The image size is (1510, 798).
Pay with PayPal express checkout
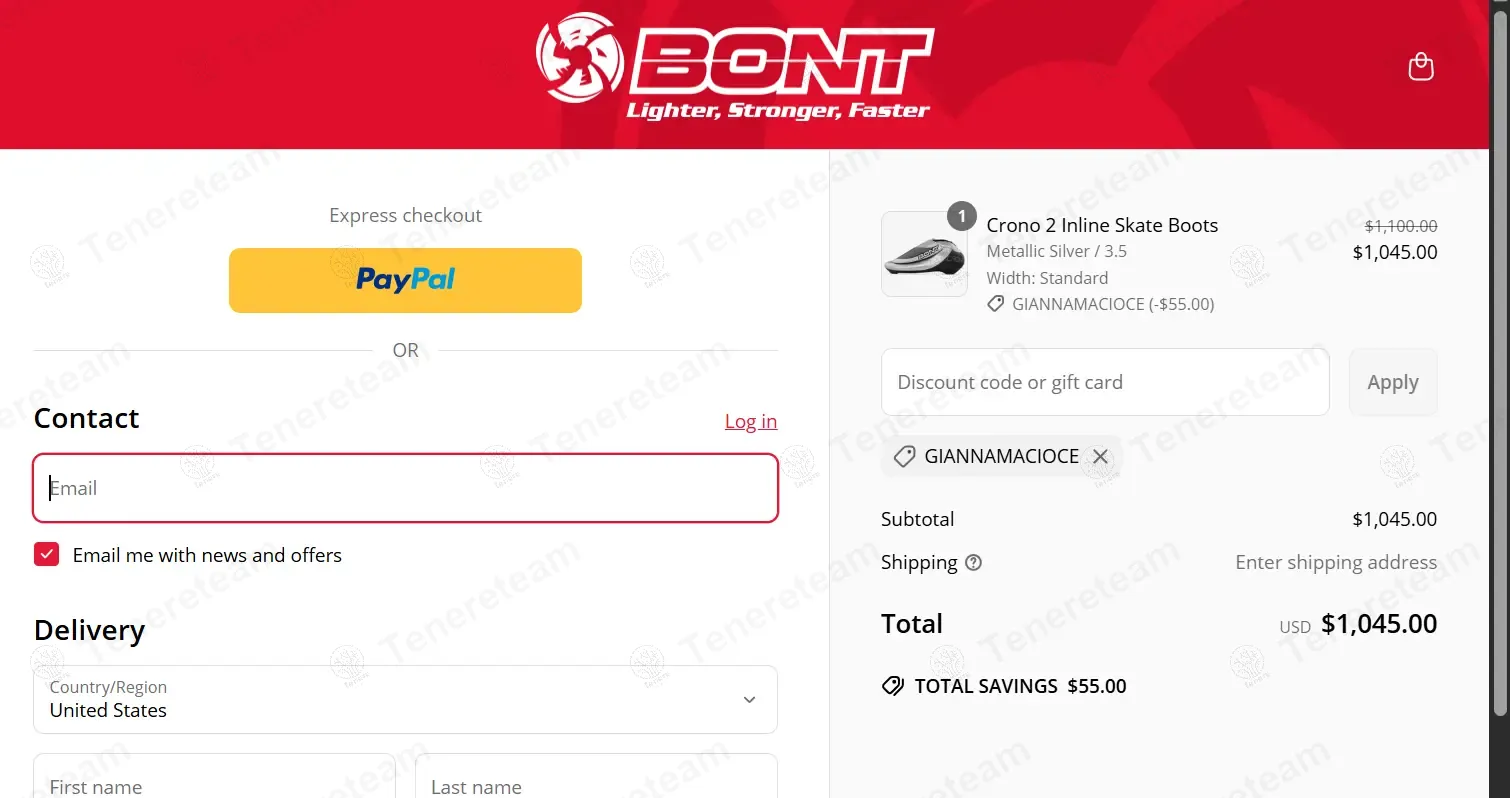pos(405,280)
